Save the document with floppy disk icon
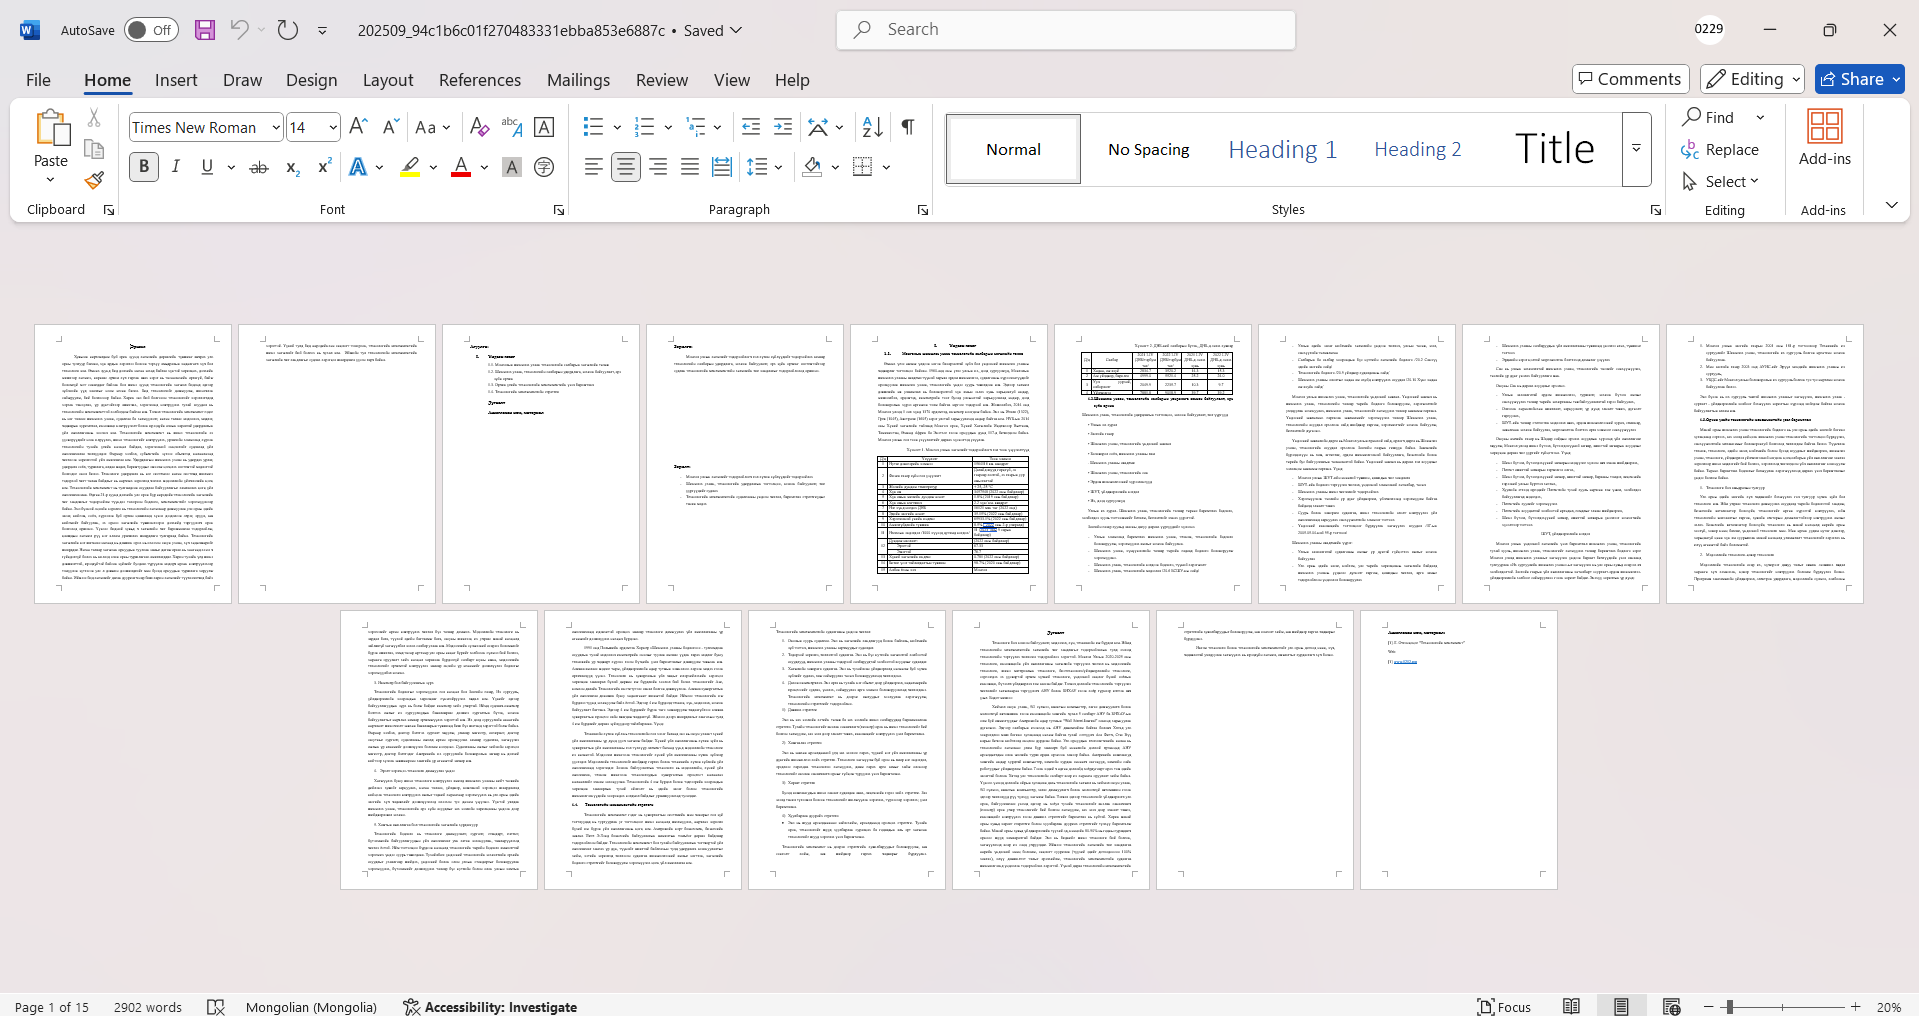1919x1016 pixels. (x=205, y=30)
